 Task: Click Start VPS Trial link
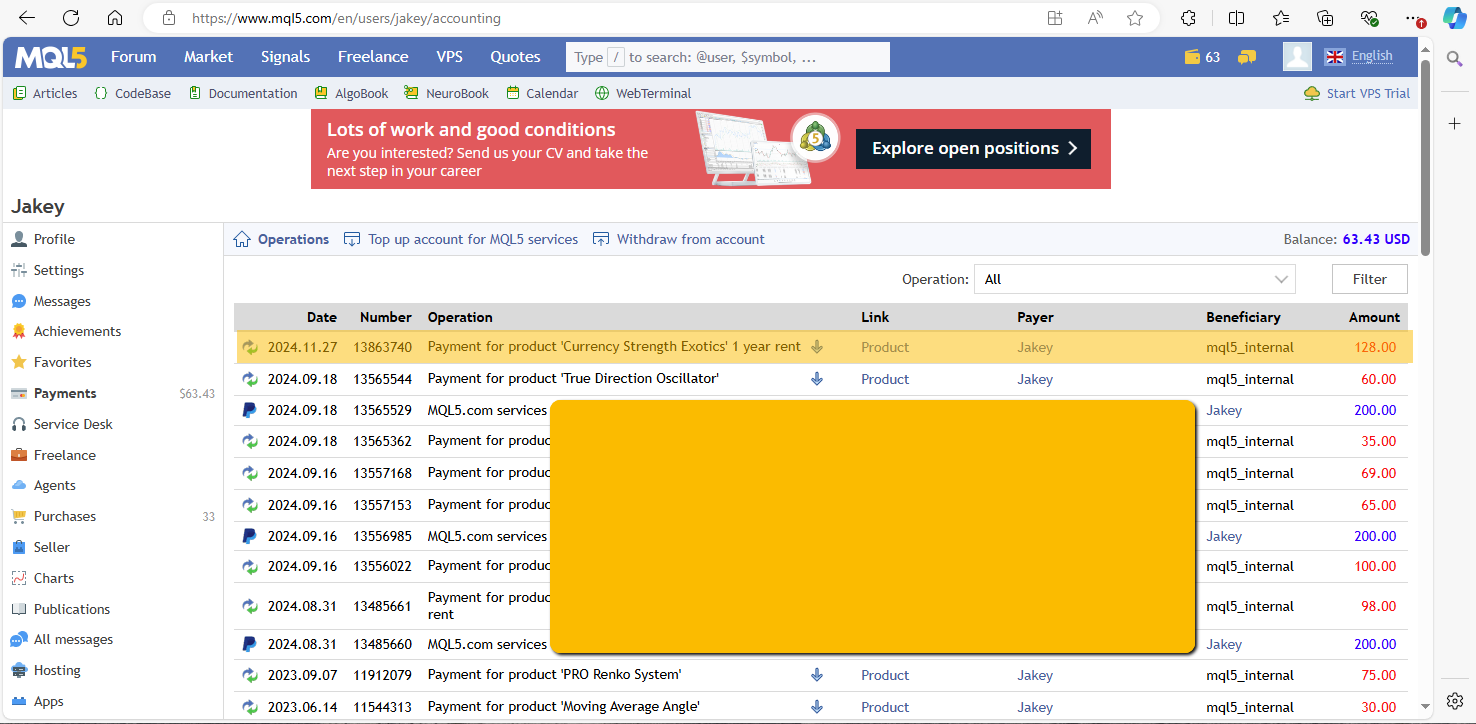1357,93
